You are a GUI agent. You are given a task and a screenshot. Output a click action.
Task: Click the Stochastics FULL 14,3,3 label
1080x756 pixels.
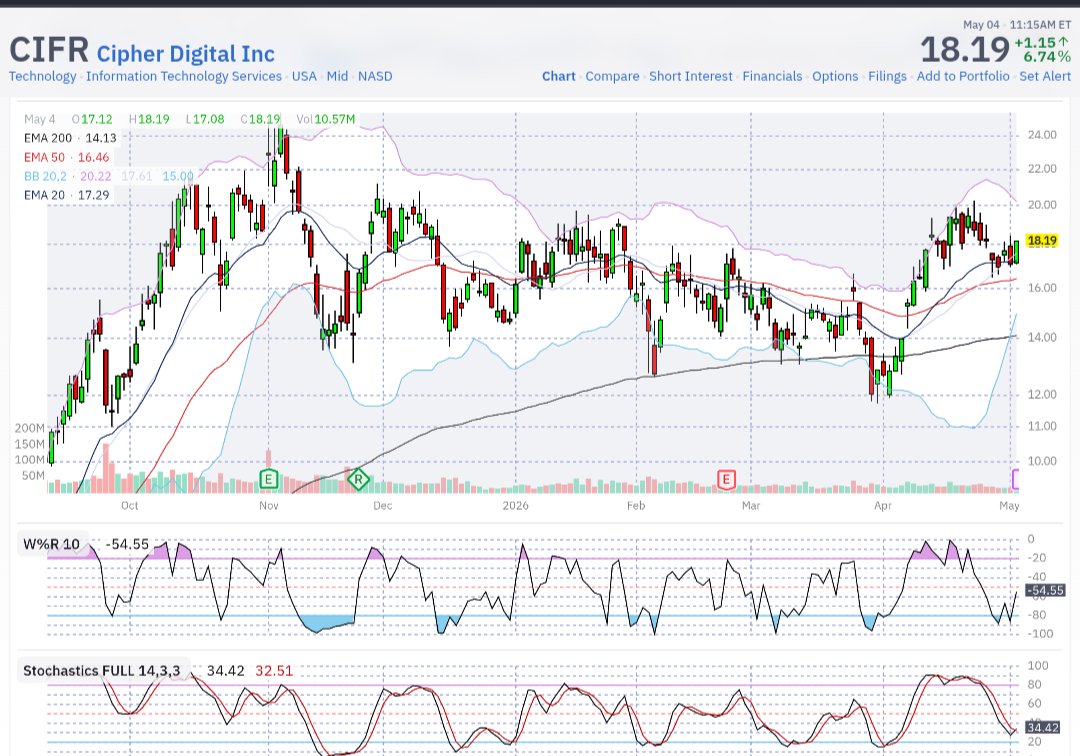(x=102, y=671)
